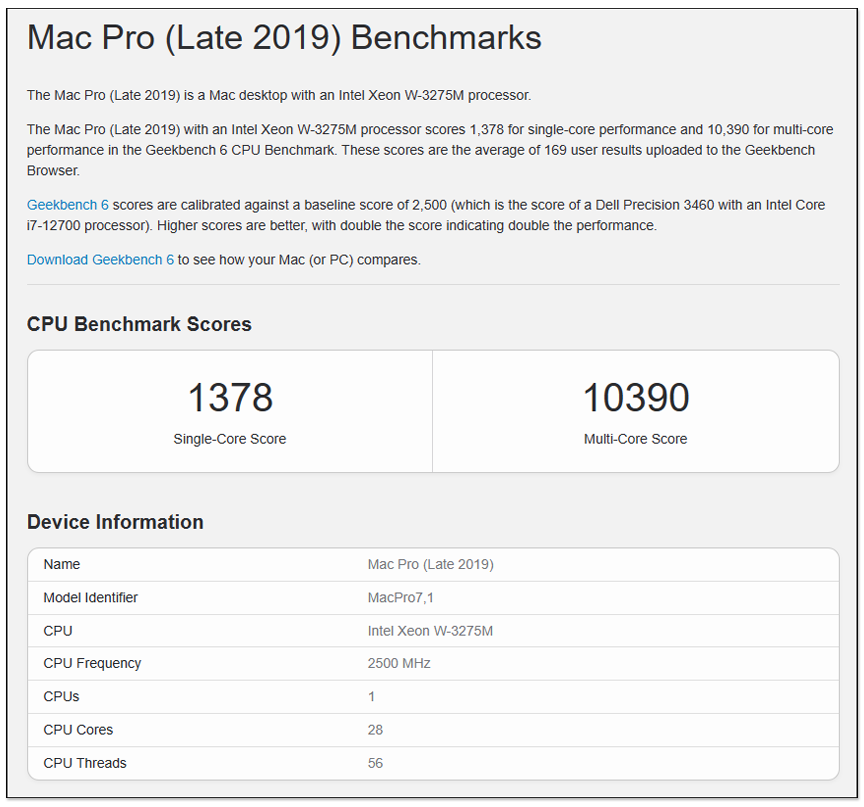This screenshot has height=807, width=864.
Task: Click the Mac Pro (Late 2019) name value
Action: click(430, 564)
